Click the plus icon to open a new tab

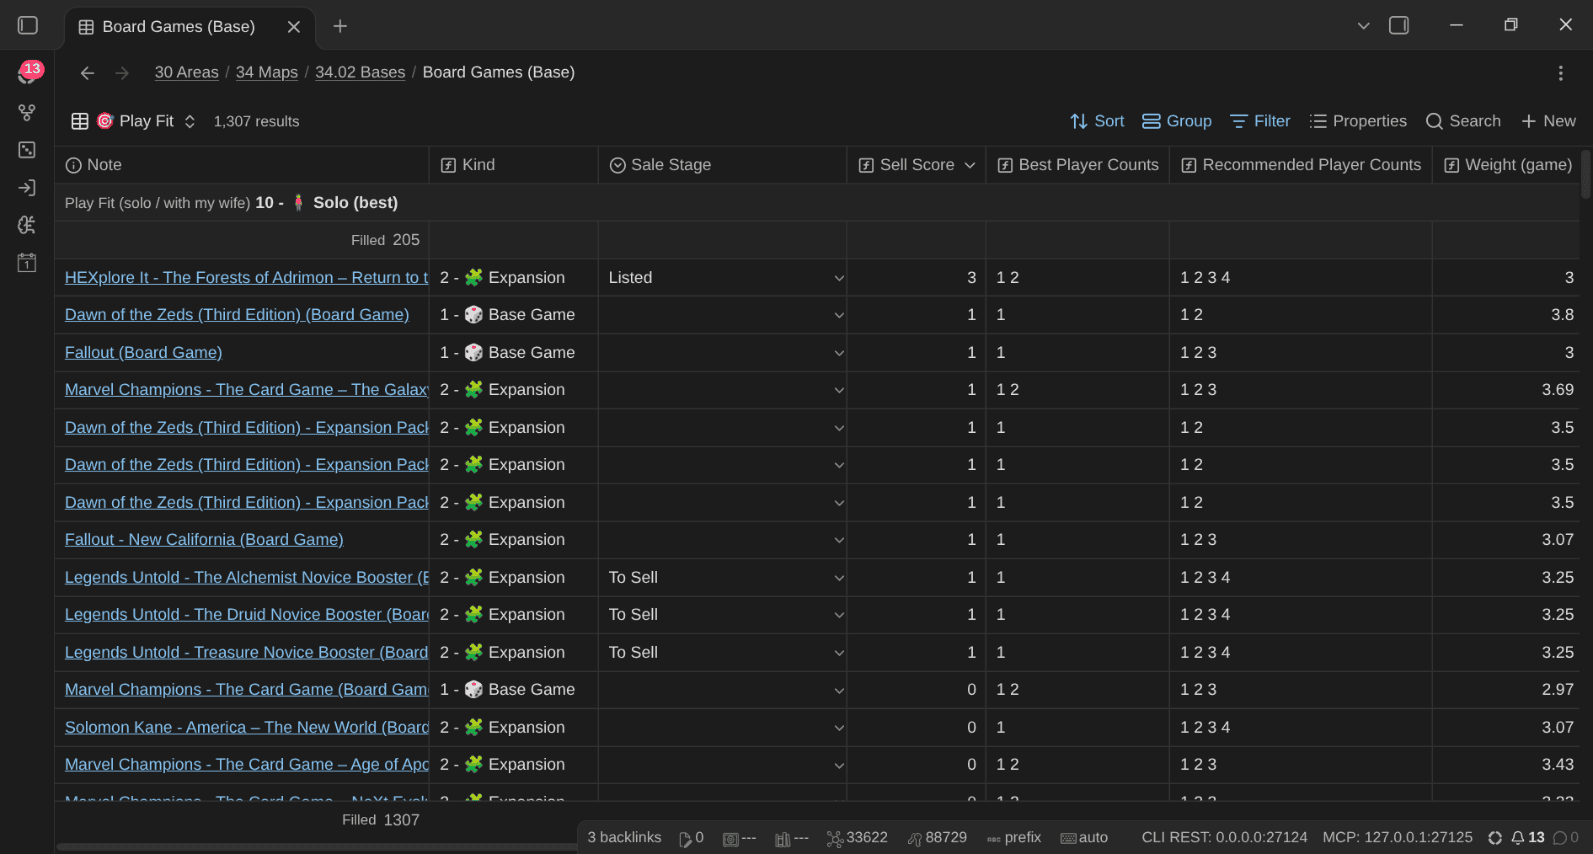pos(340,26)
